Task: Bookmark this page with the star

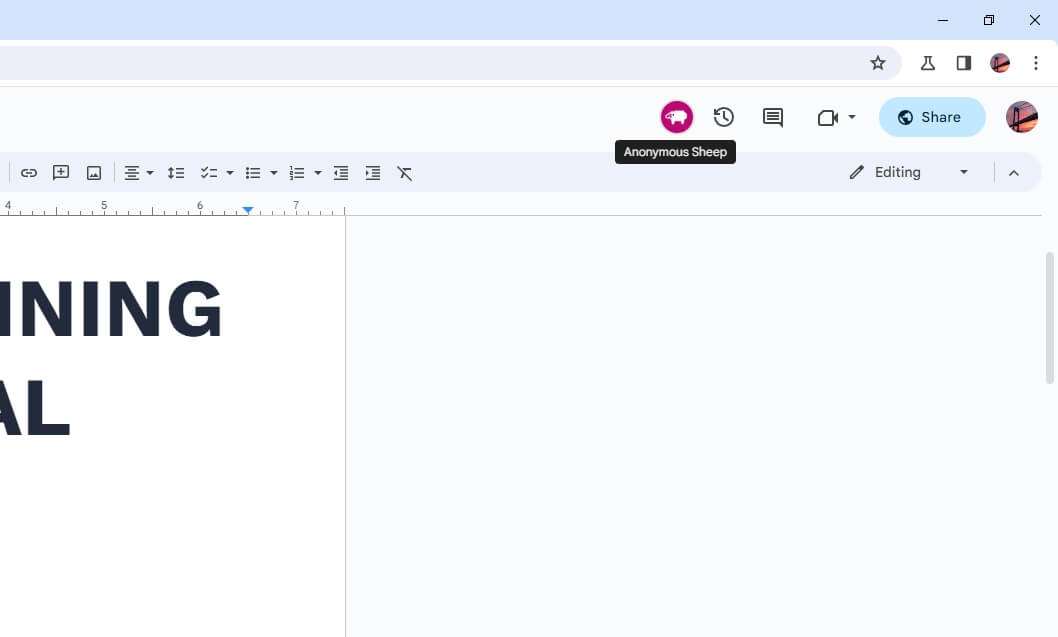Action: coord(877,62)
